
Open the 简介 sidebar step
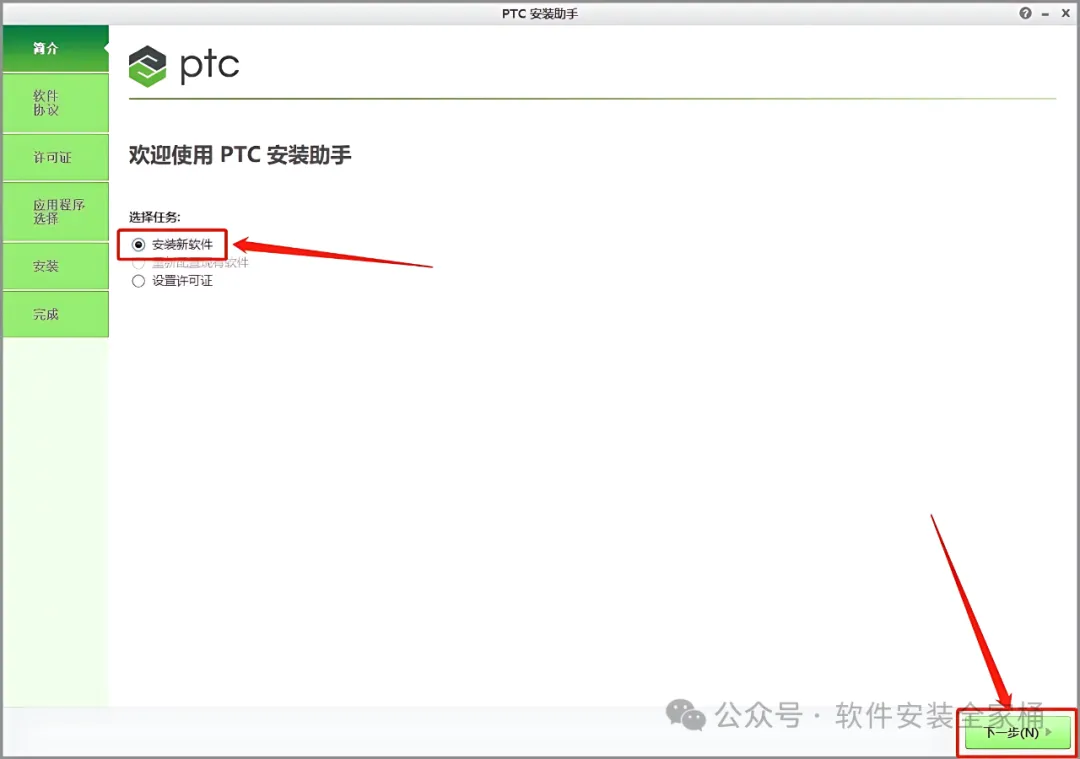coord(56,48)
